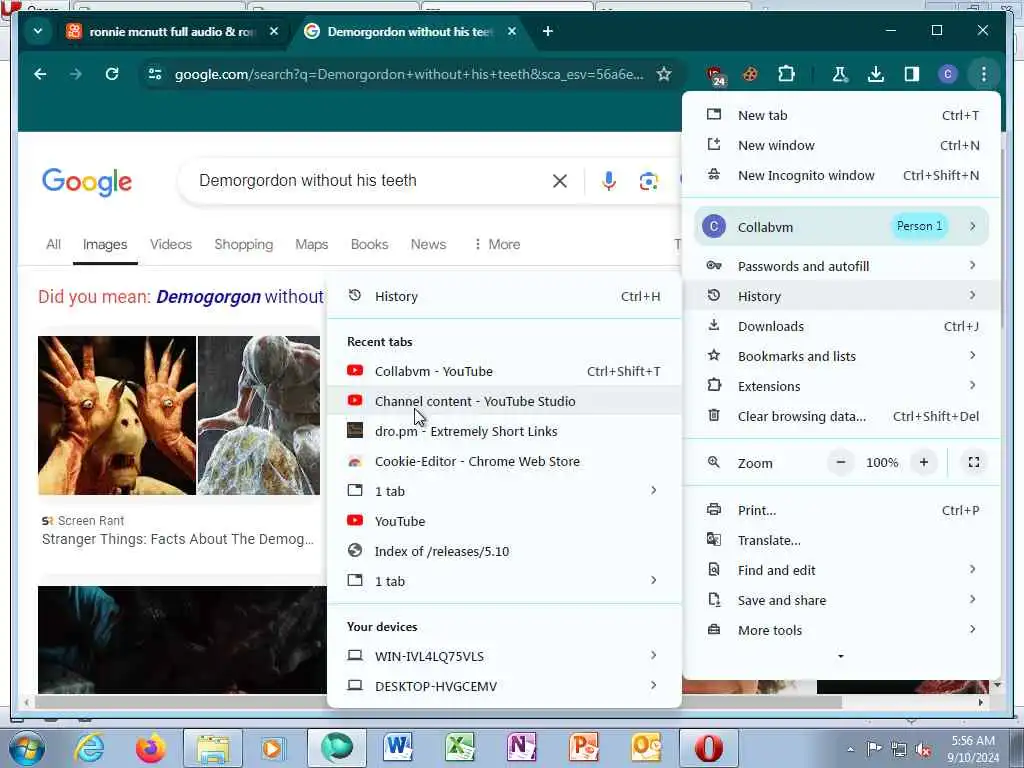
Task: Click the Demogorgon spelling suggestion link
Action: [x=240, y=296]
